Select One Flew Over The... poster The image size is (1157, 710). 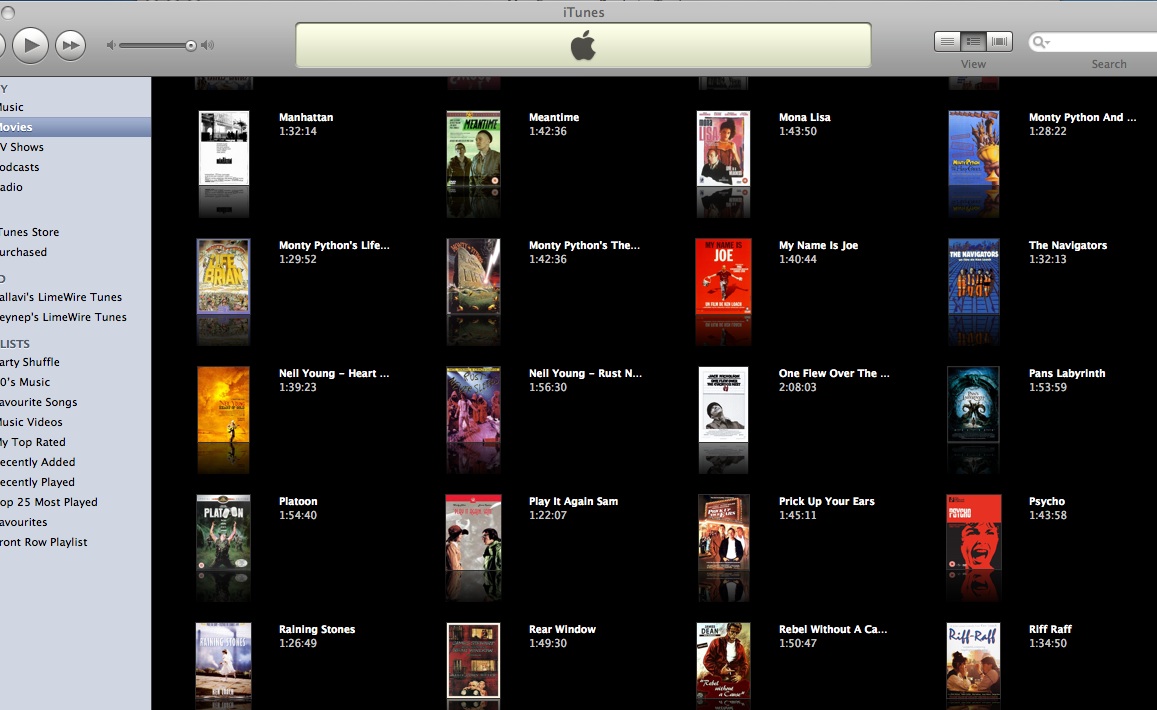point(724,404)
